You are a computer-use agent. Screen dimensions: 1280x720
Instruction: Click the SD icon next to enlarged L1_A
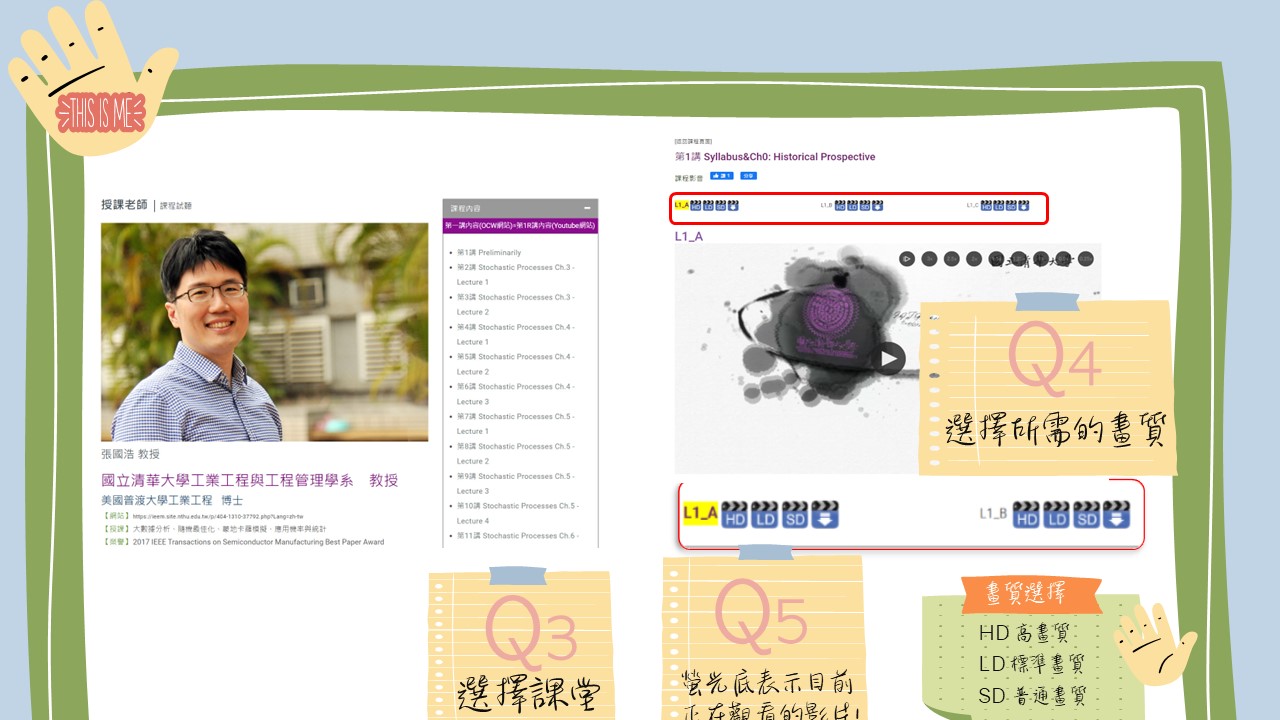[x=795, y=515]
